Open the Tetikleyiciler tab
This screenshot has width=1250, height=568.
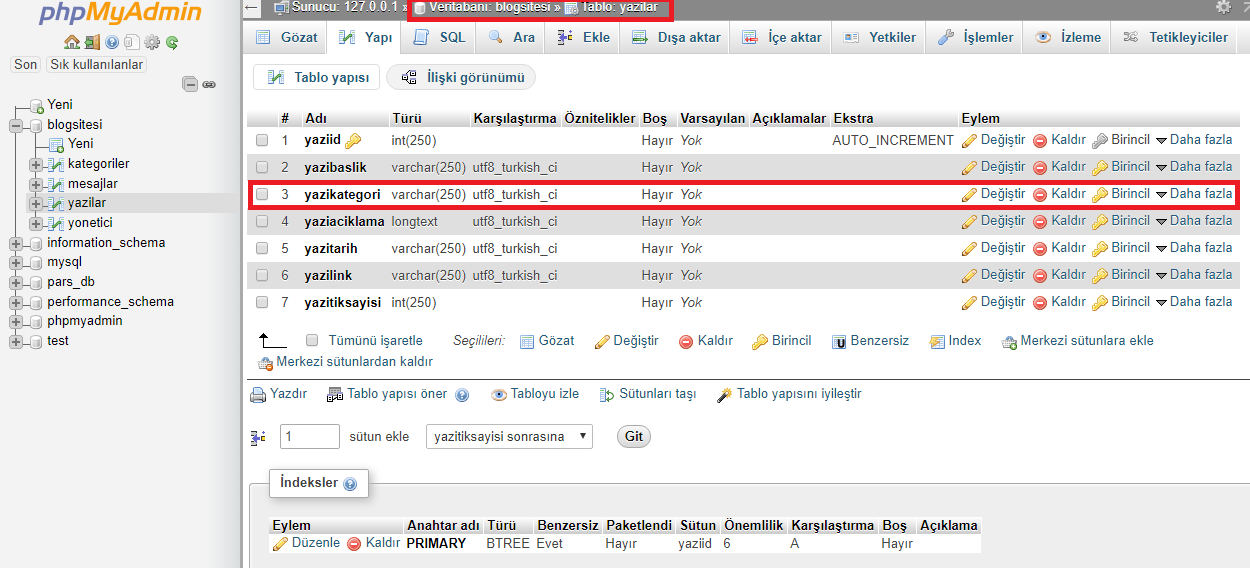[x=1176, y=37]
